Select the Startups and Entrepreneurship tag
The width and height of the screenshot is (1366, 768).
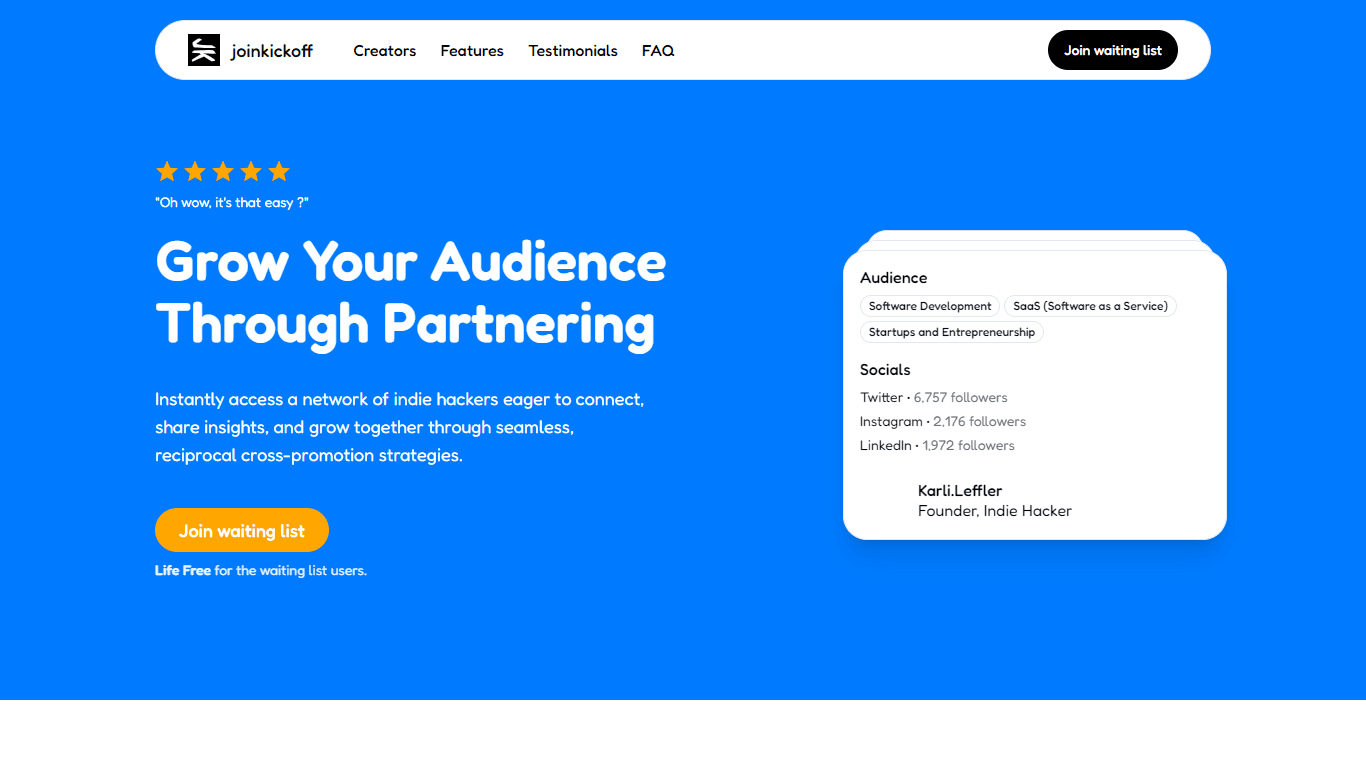tap(952, 332)
